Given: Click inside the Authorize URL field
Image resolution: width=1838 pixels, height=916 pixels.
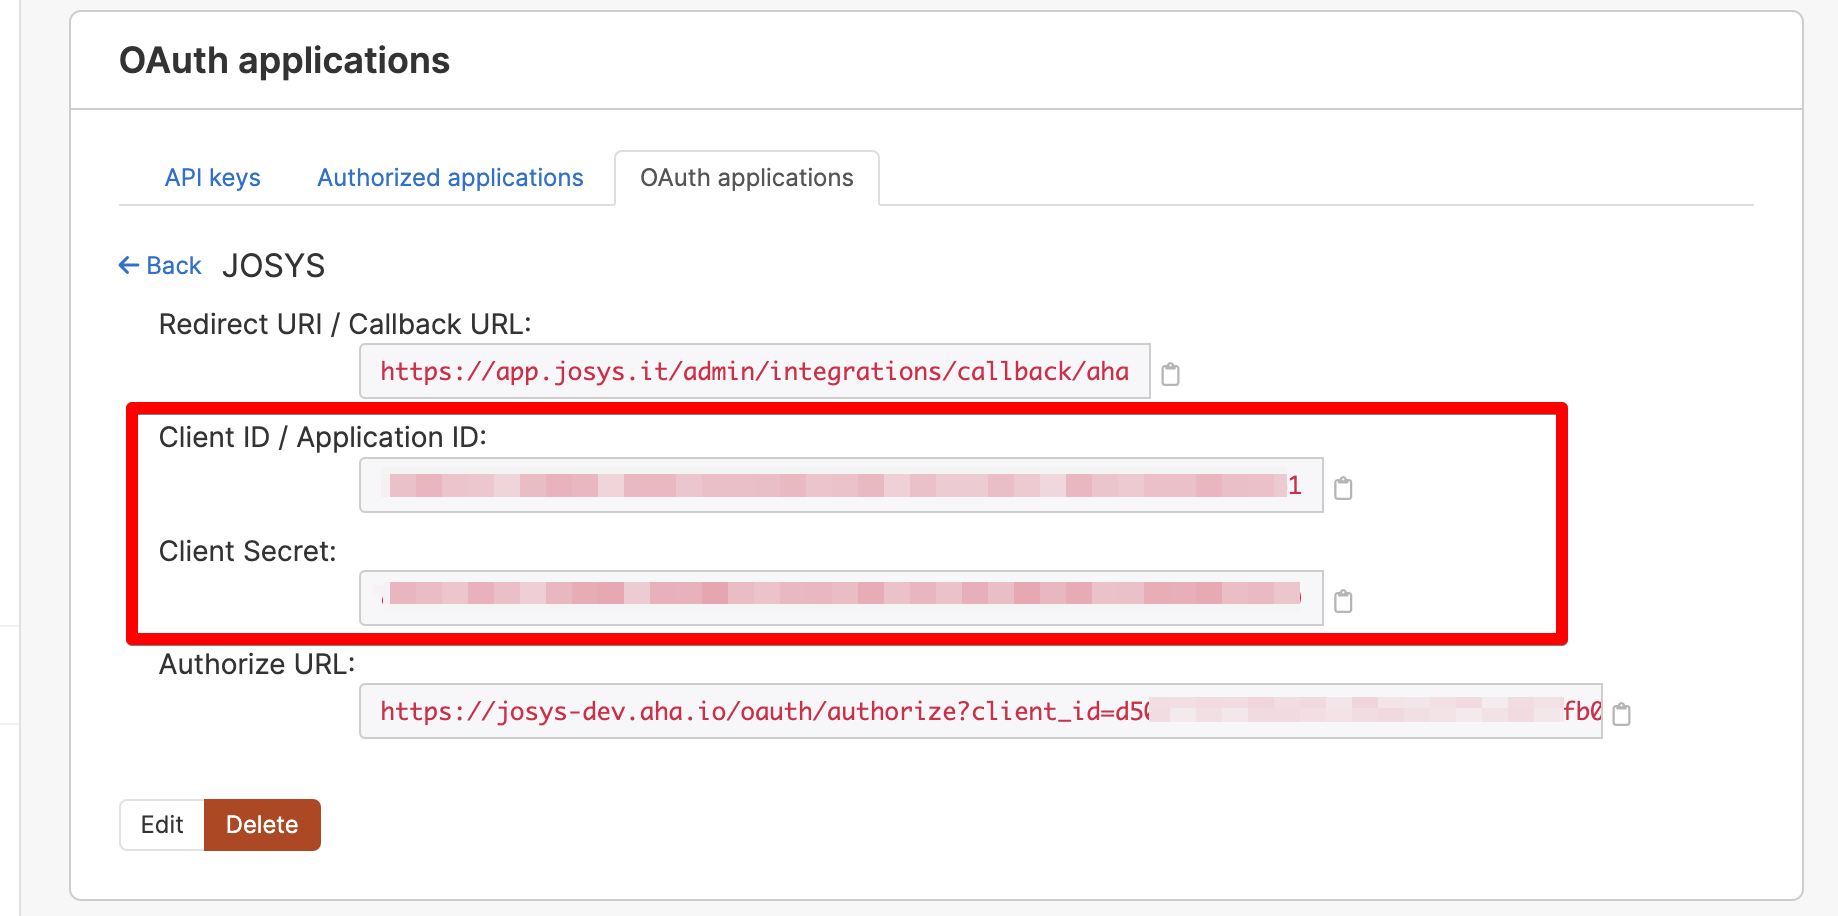Looking at the screenshot, I should (x=980, y=712).
